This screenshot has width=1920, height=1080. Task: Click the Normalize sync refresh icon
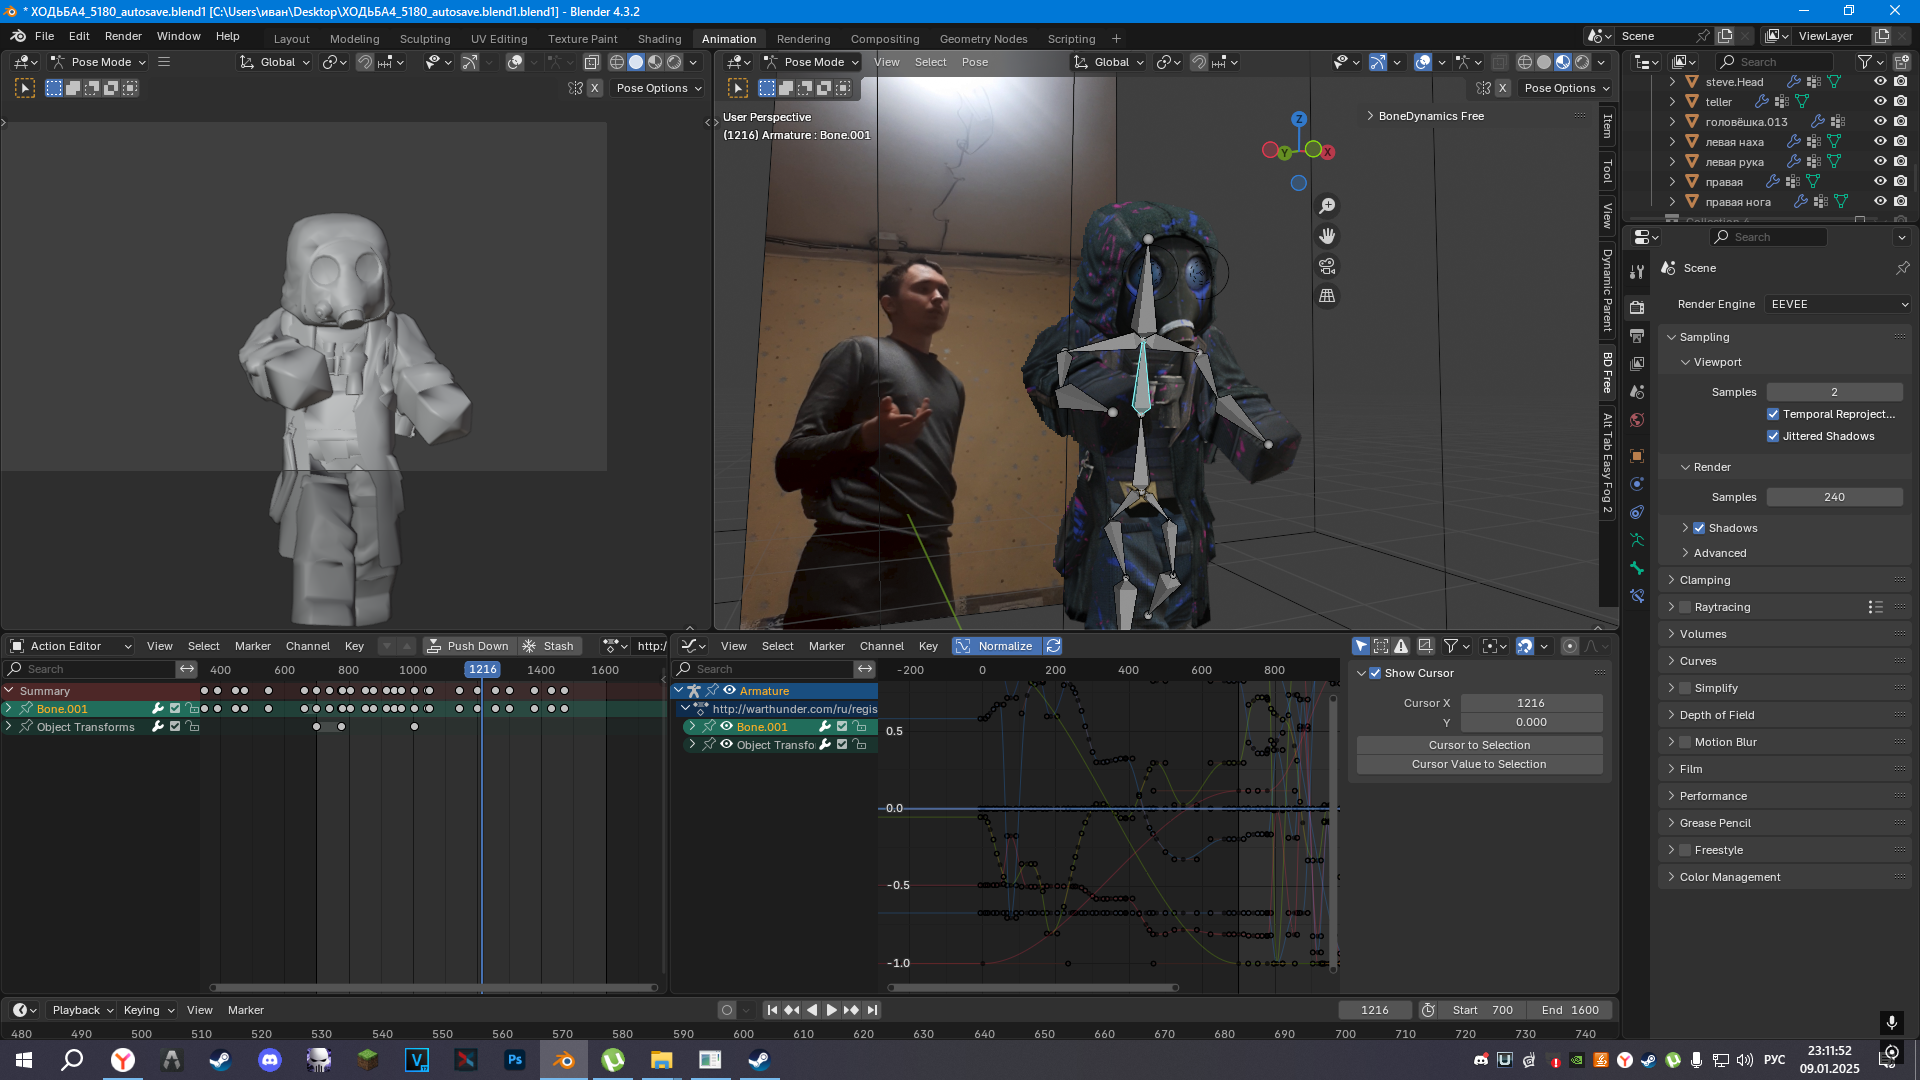pos(1053,646)
